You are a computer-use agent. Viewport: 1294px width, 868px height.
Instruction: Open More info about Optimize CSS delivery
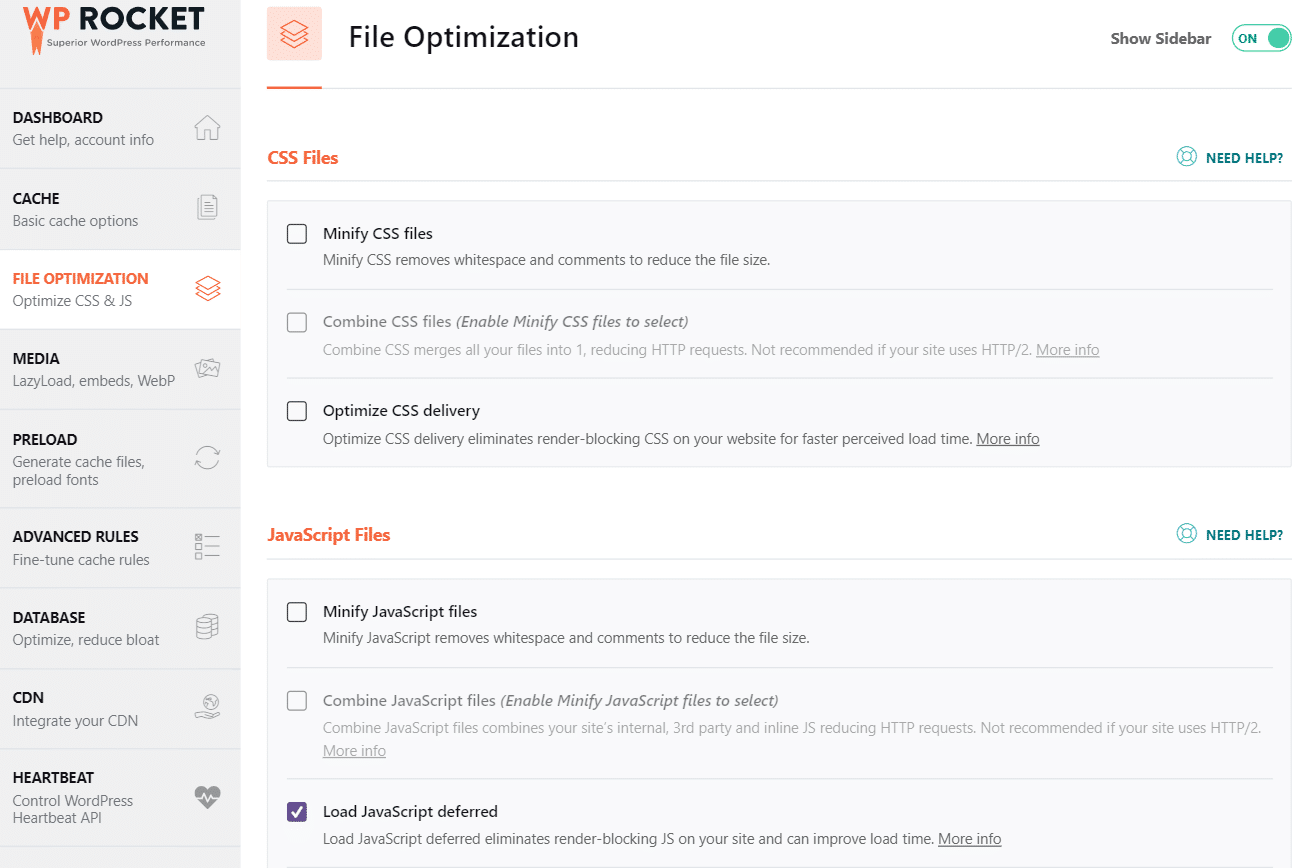pos(1007,438)
